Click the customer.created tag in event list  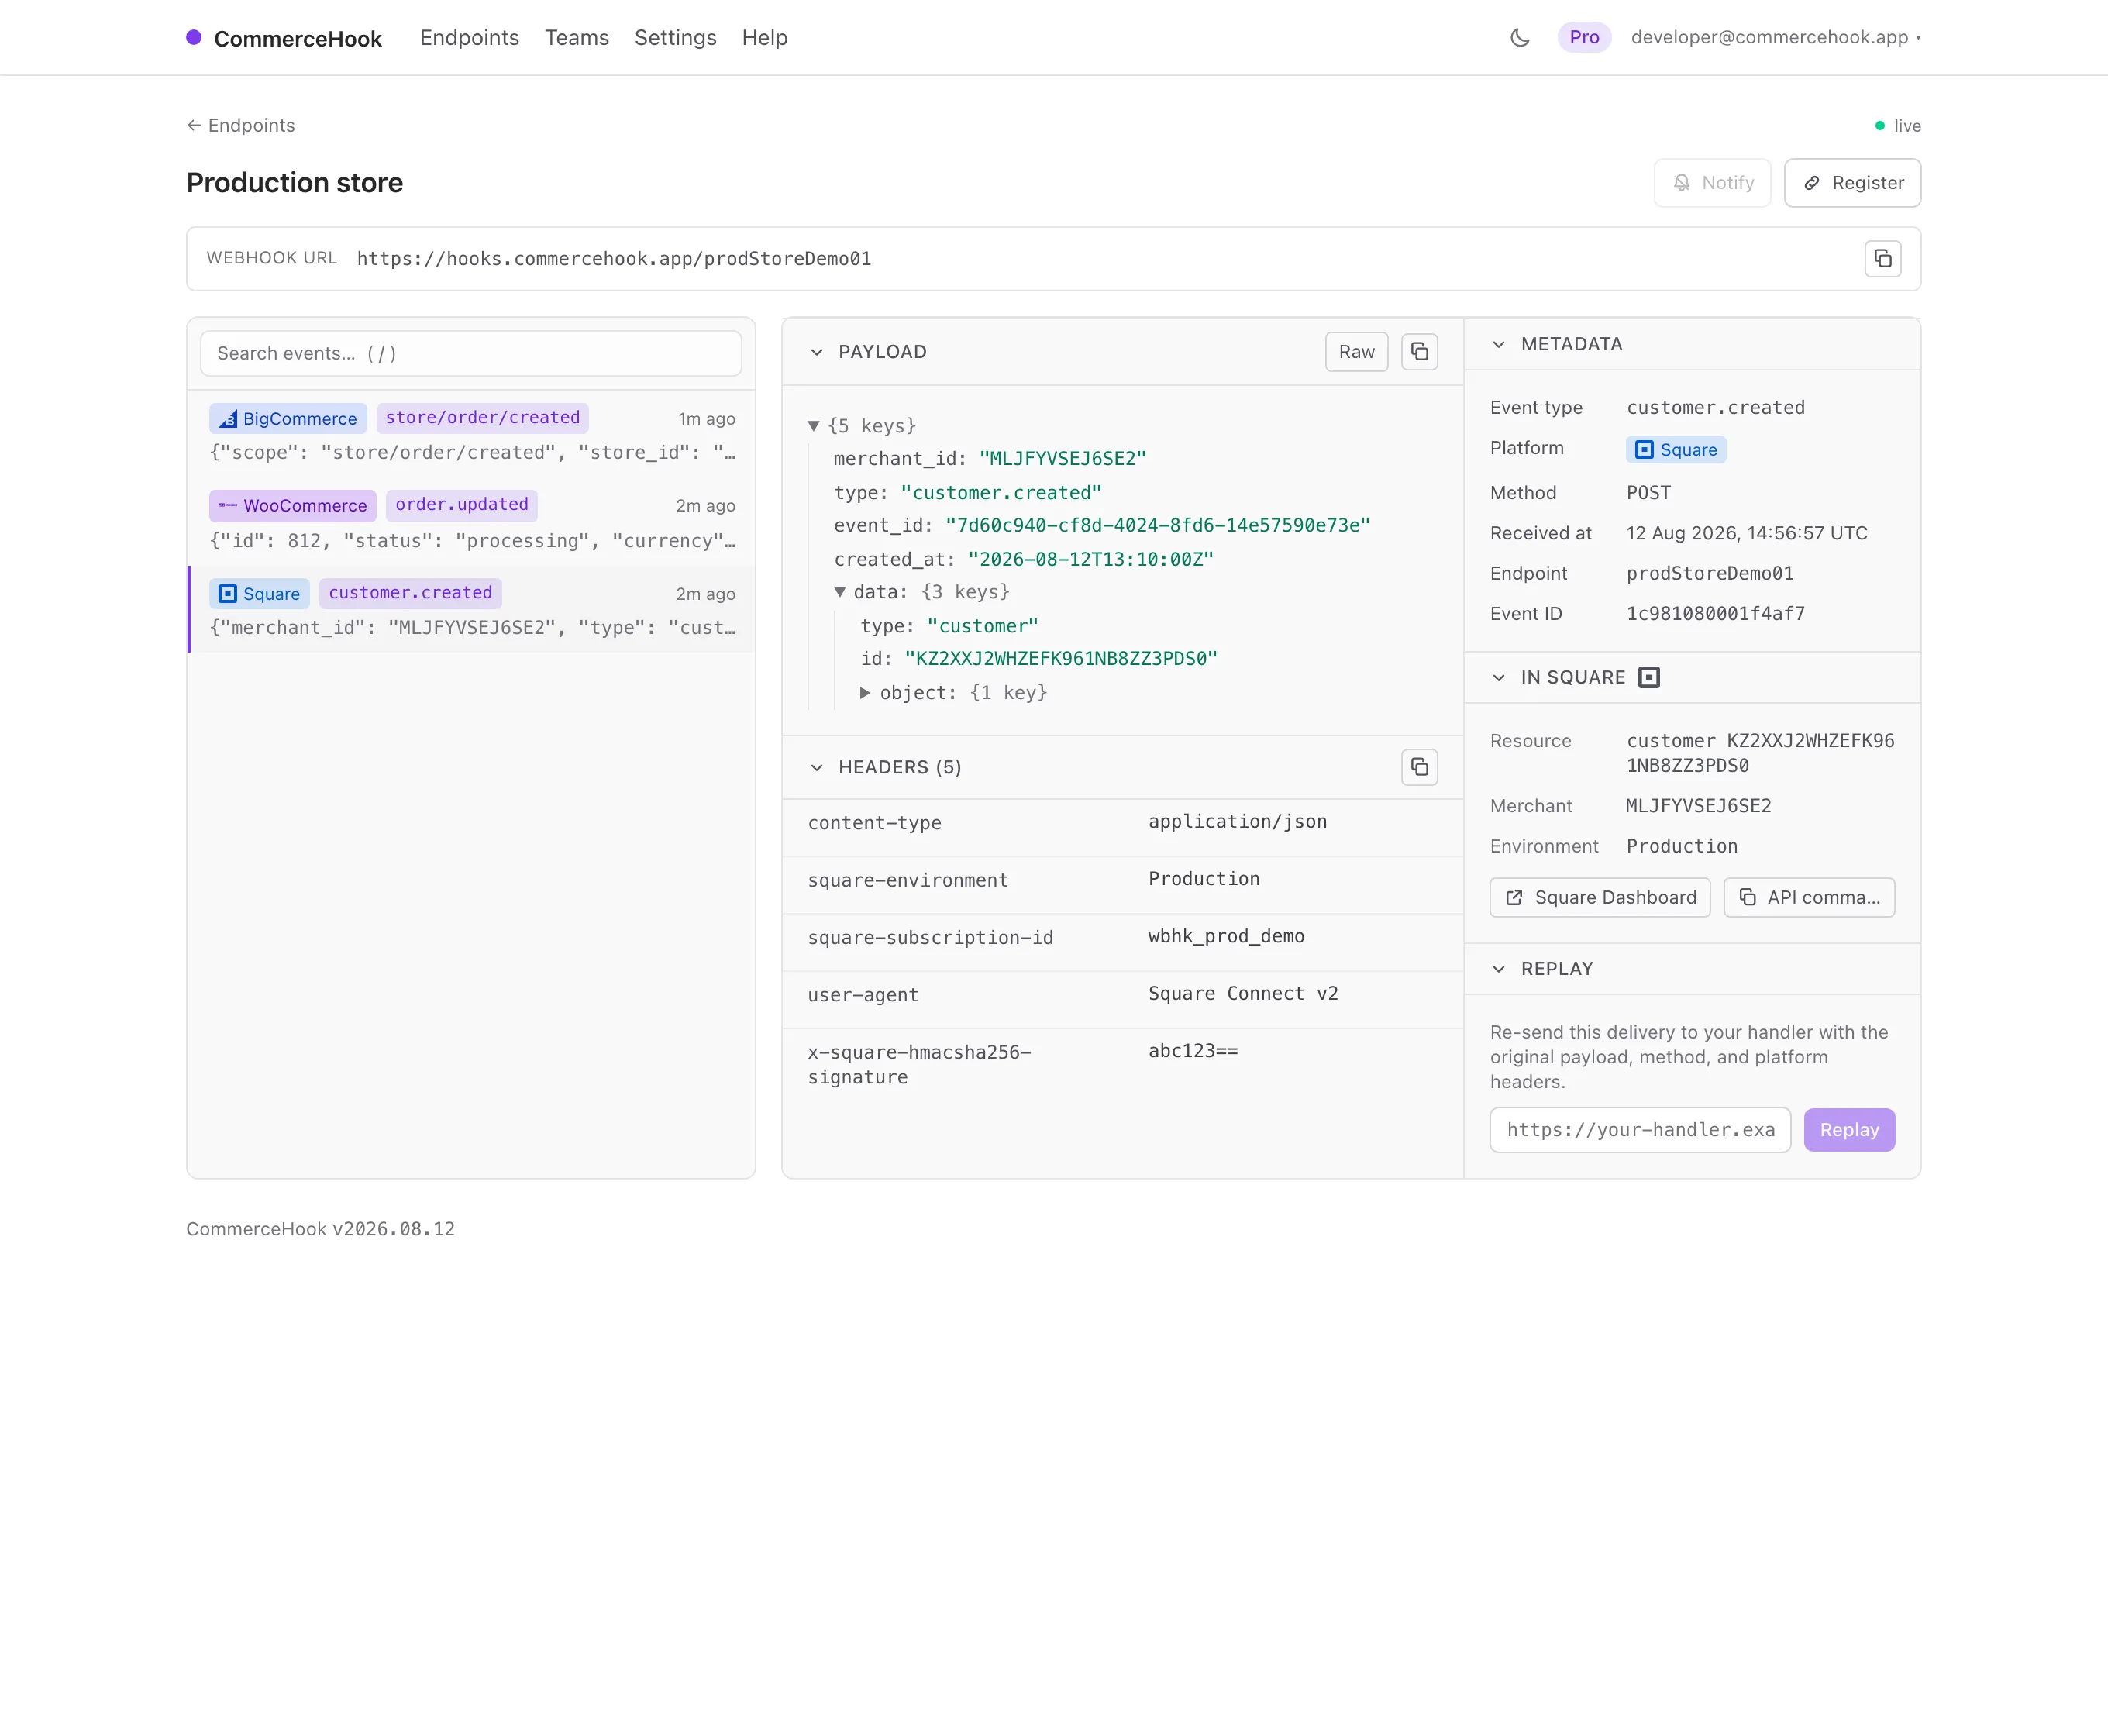click(x=410, y=593)
